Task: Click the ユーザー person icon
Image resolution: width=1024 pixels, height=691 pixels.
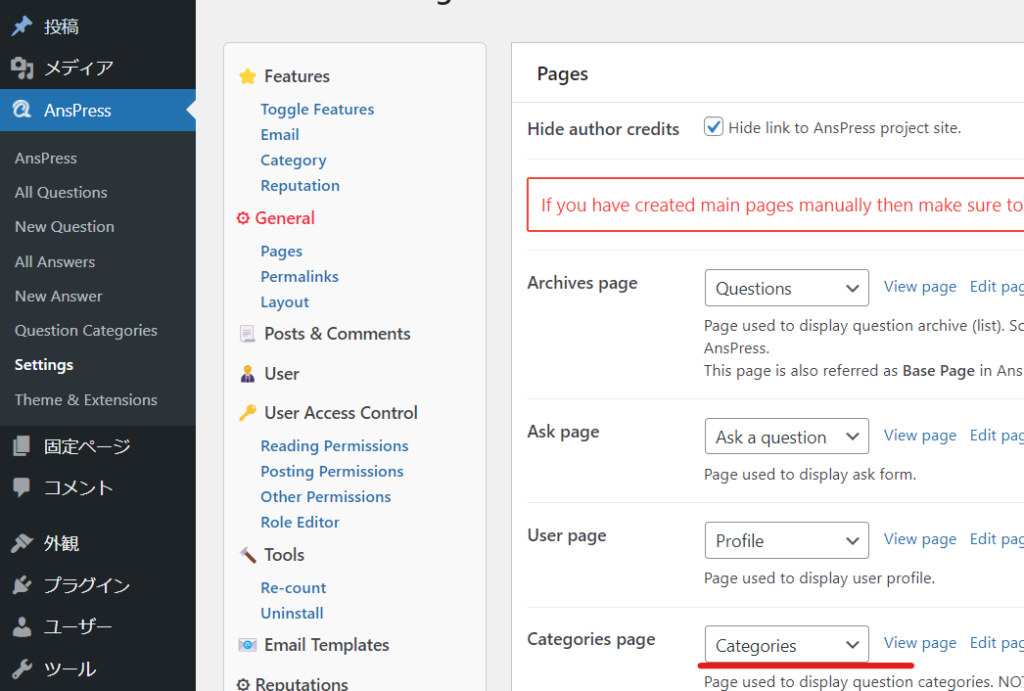Action: (21, 627)
